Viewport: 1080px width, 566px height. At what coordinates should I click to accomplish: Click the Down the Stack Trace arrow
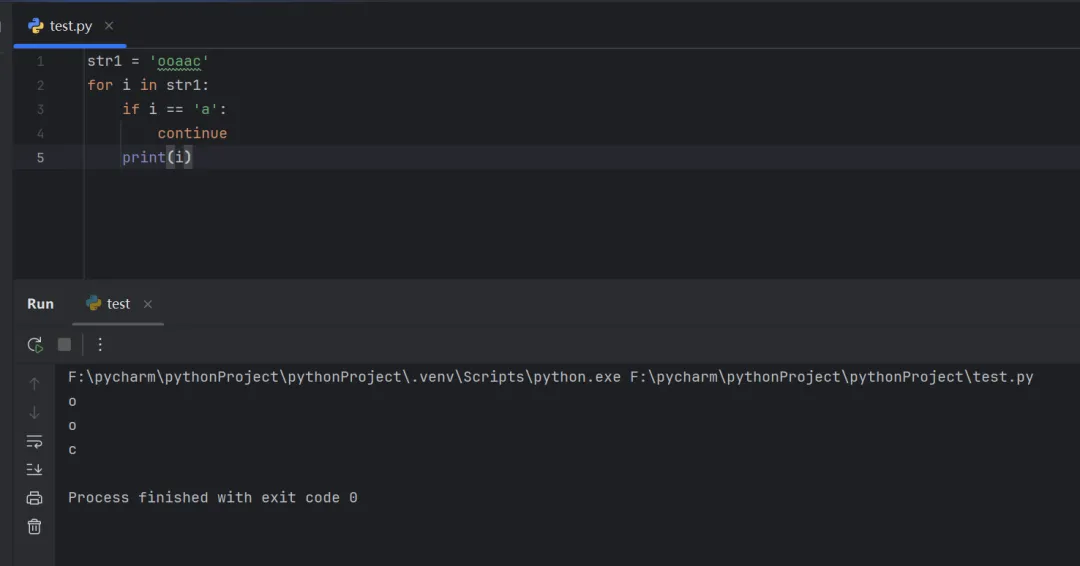click(35, 412)
